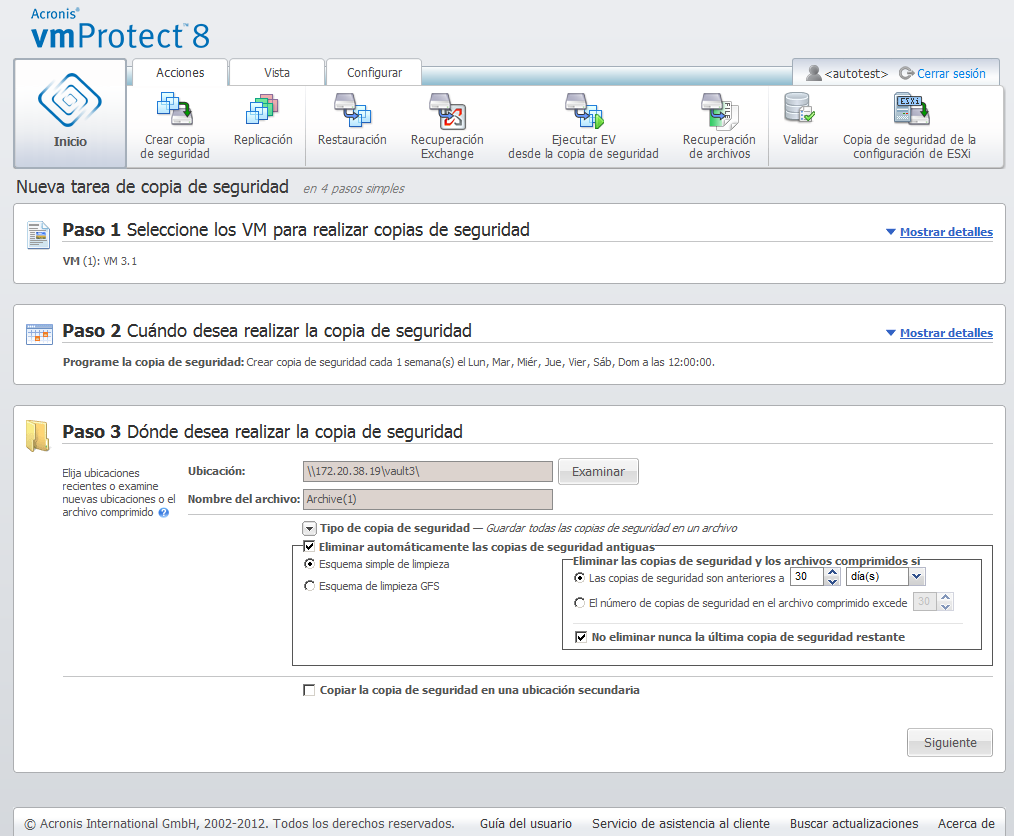The image size is (1014, 836).
Task: Open the Guía del usuario link
Action: 526,824
